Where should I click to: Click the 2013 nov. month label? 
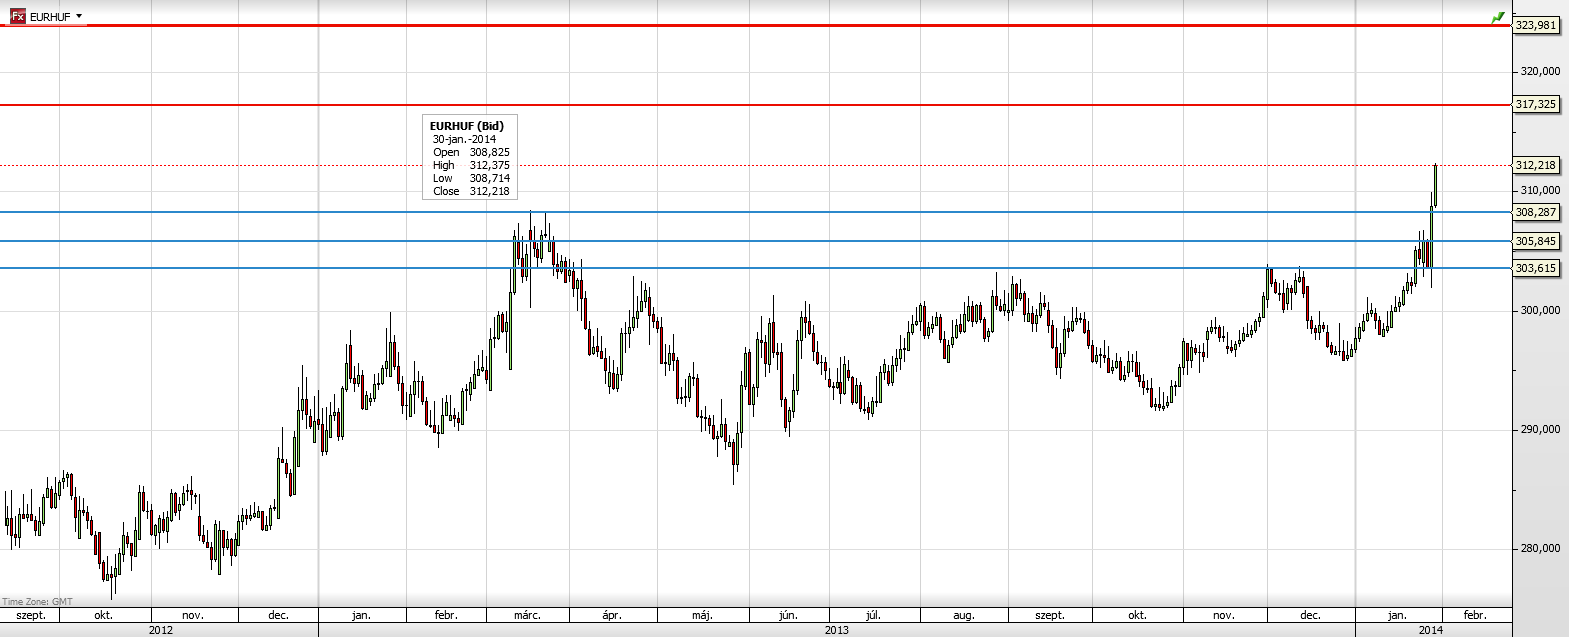point(1224,615)
